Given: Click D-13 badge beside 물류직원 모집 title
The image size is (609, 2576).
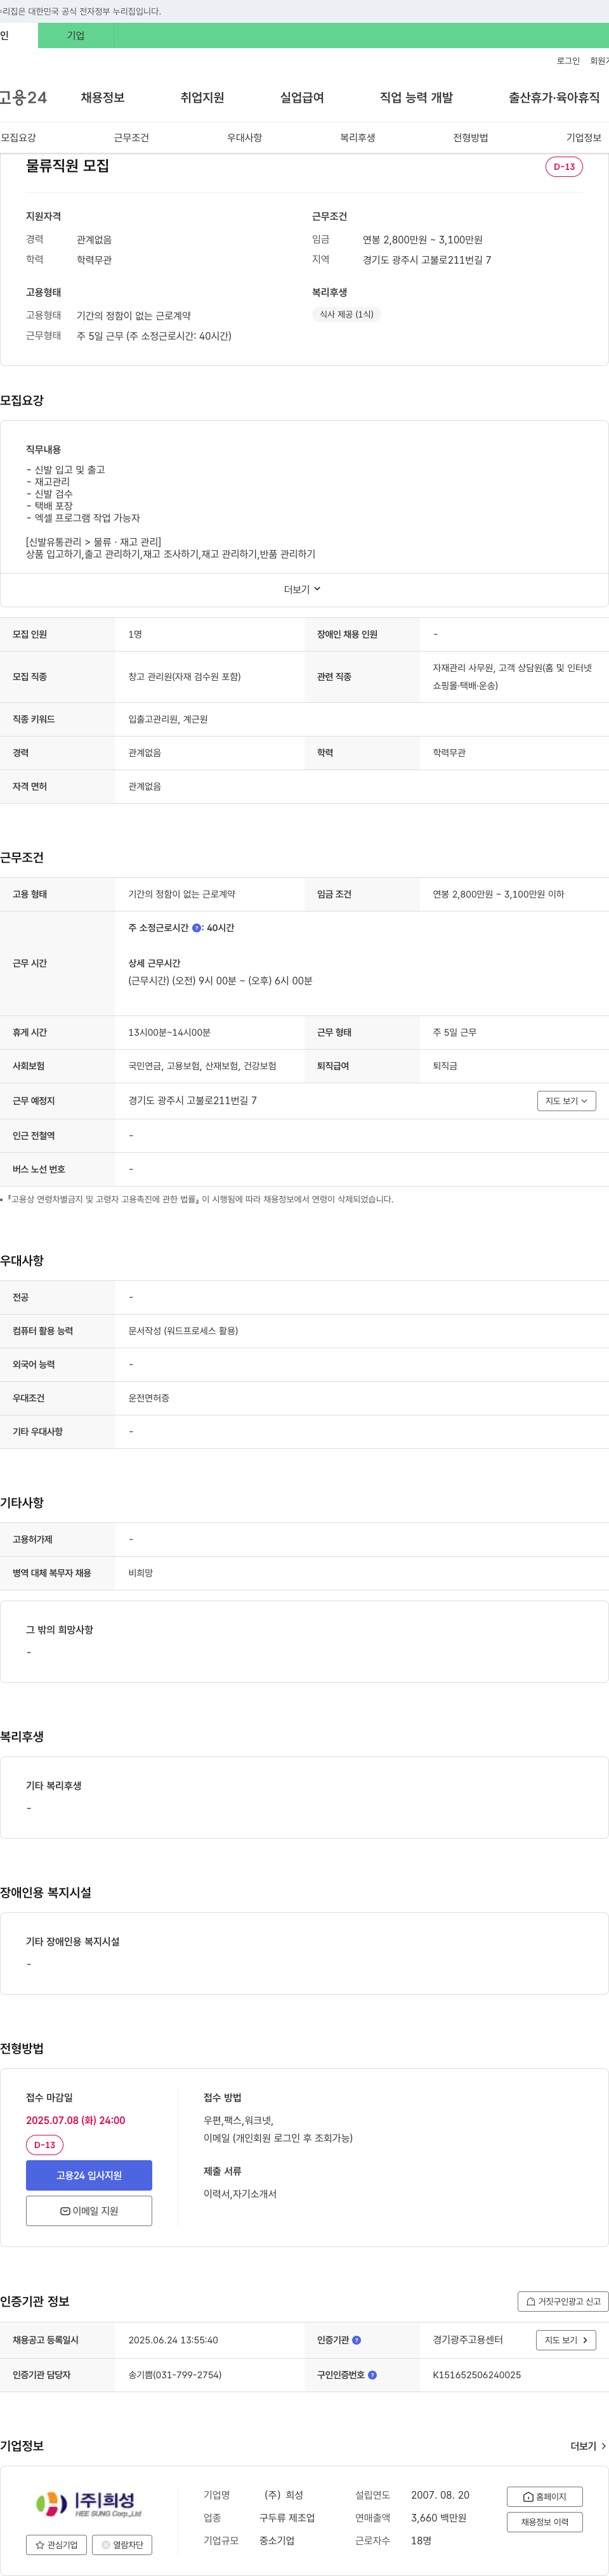Looking at the screenshot, I should pos(564,167).
